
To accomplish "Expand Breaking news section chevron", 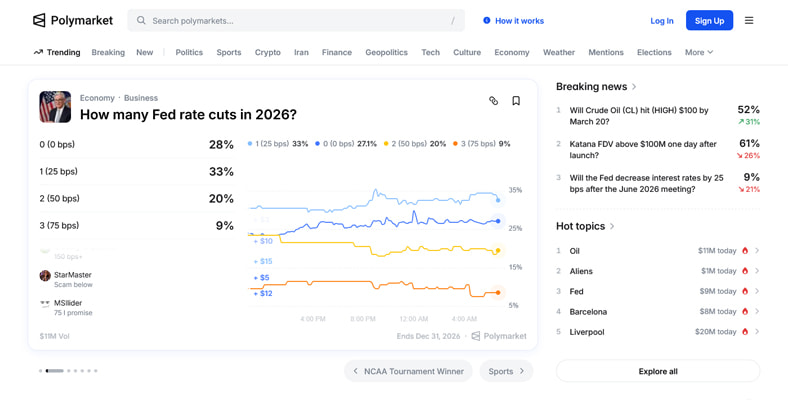I will pyautogui.click(x=634, y=87).
